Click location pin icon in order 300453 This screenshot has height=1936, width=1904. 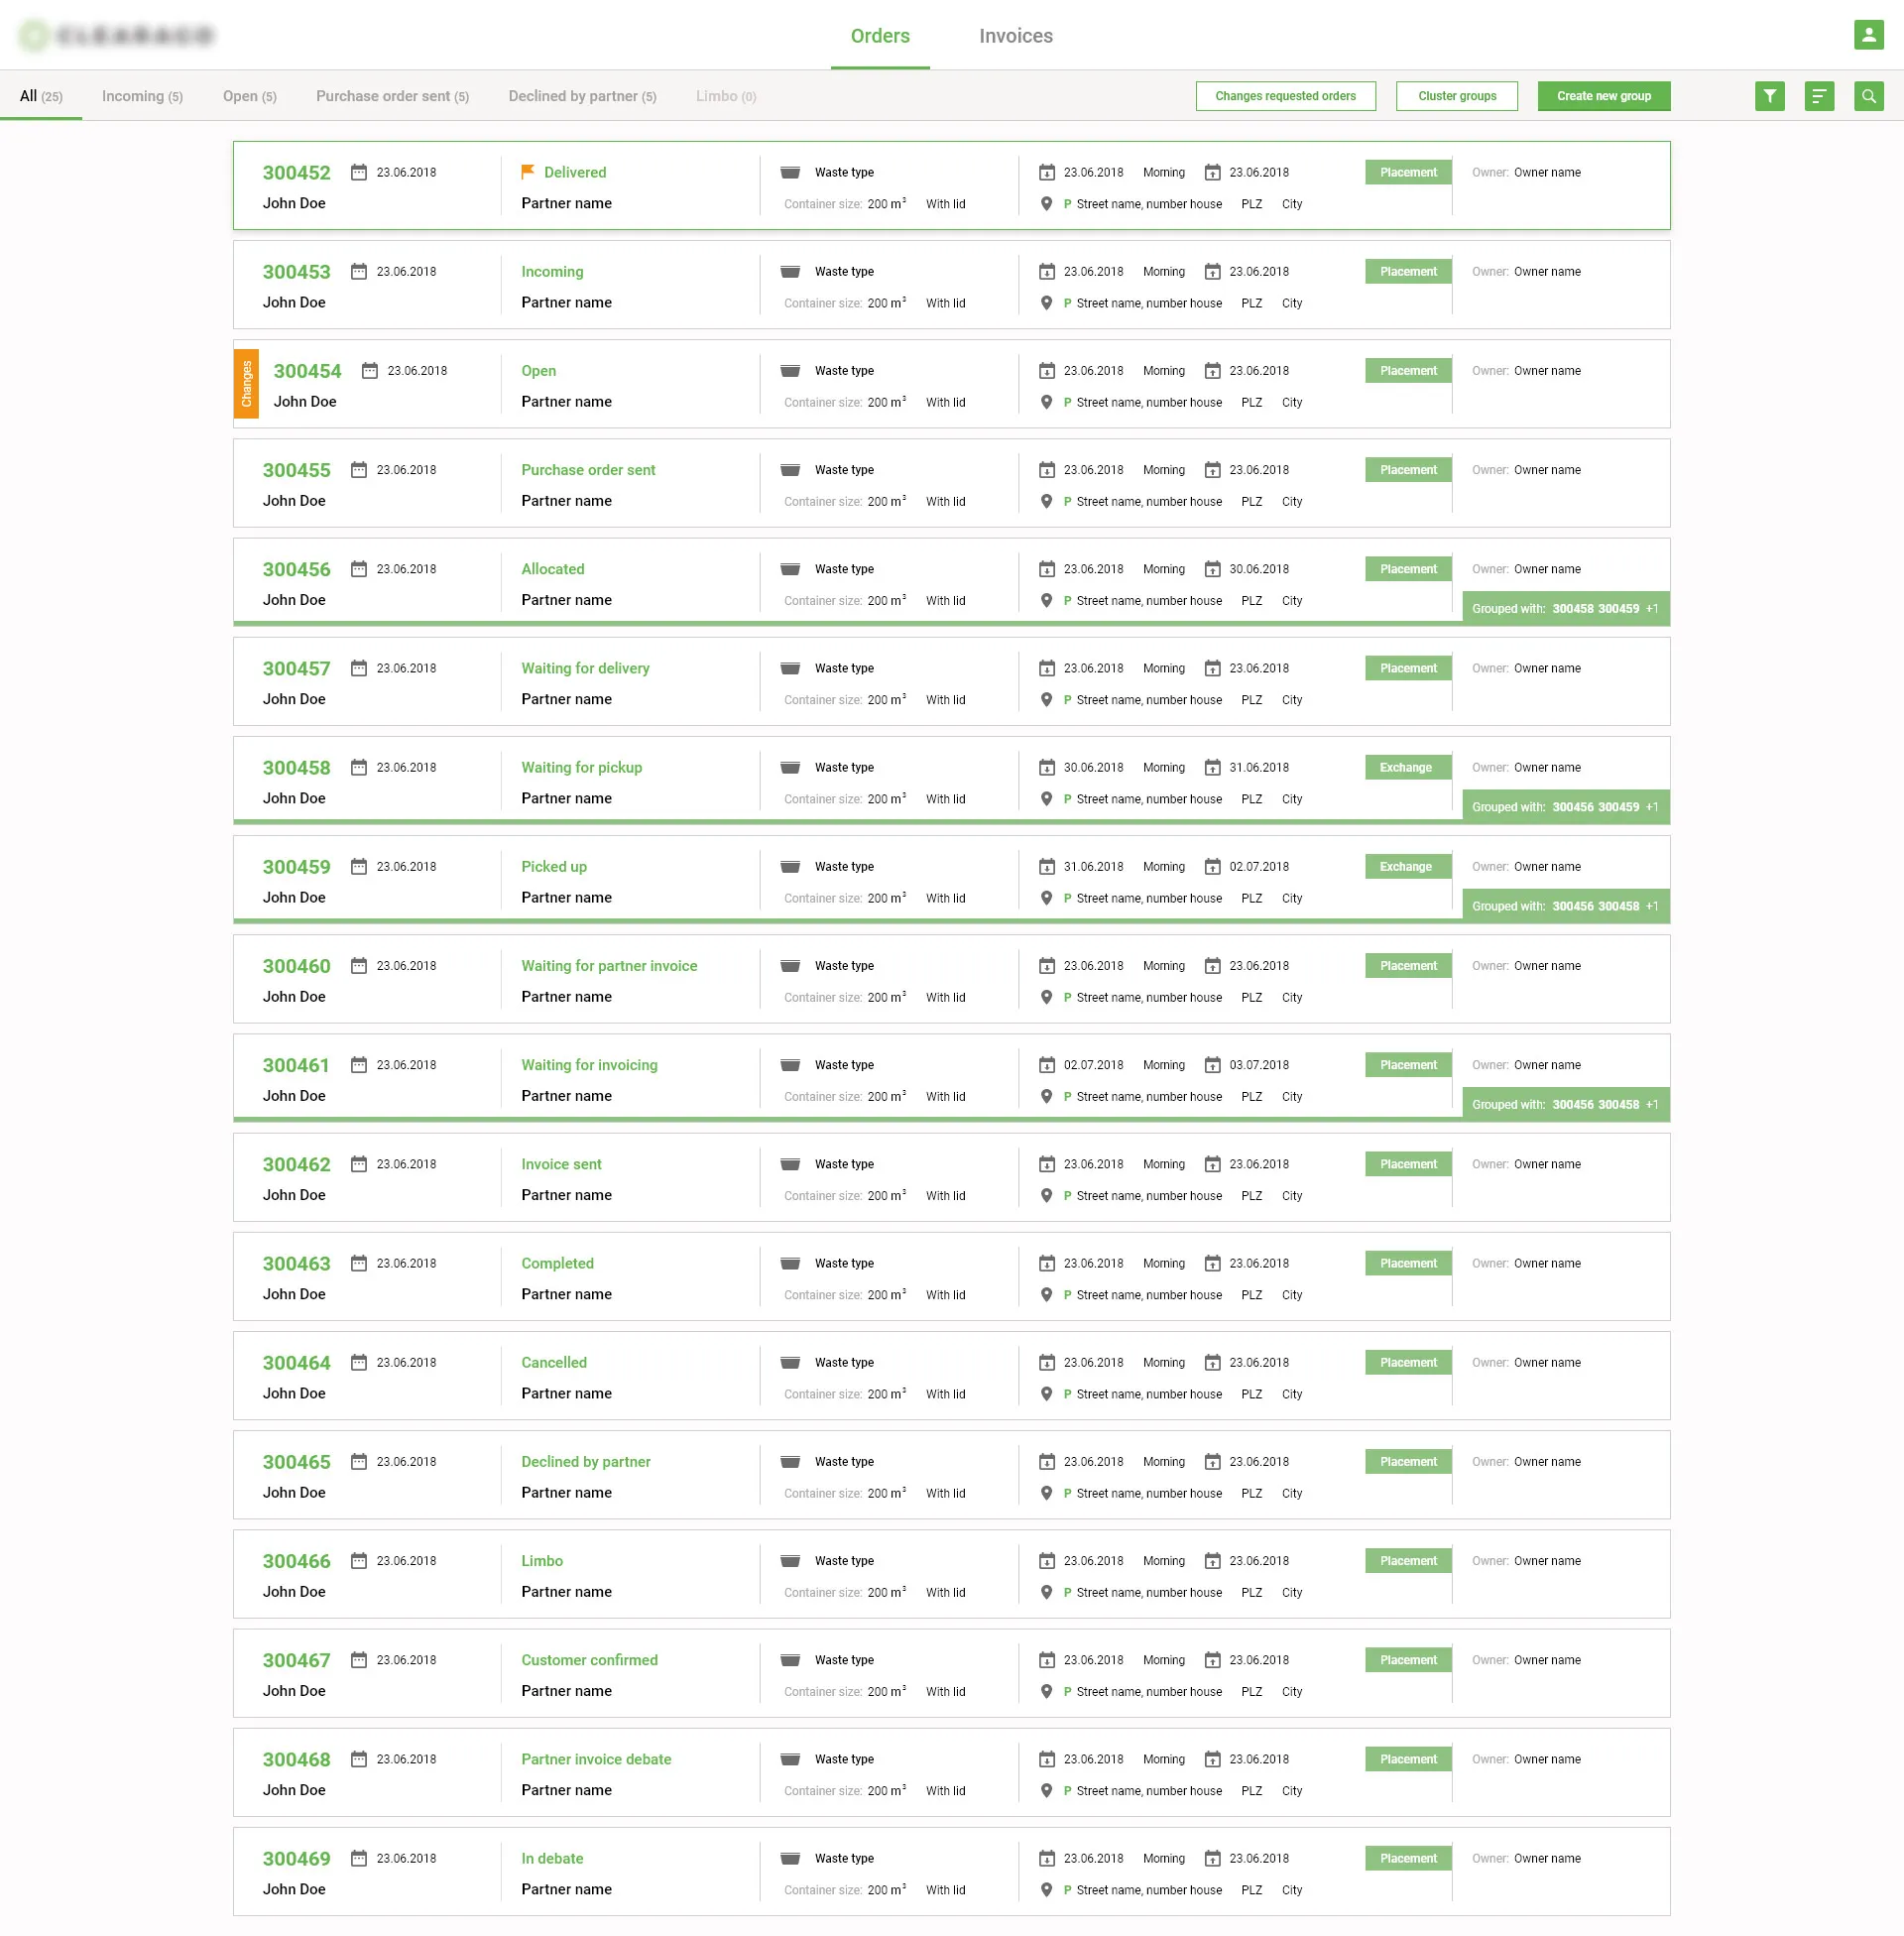pos(1046,303)
